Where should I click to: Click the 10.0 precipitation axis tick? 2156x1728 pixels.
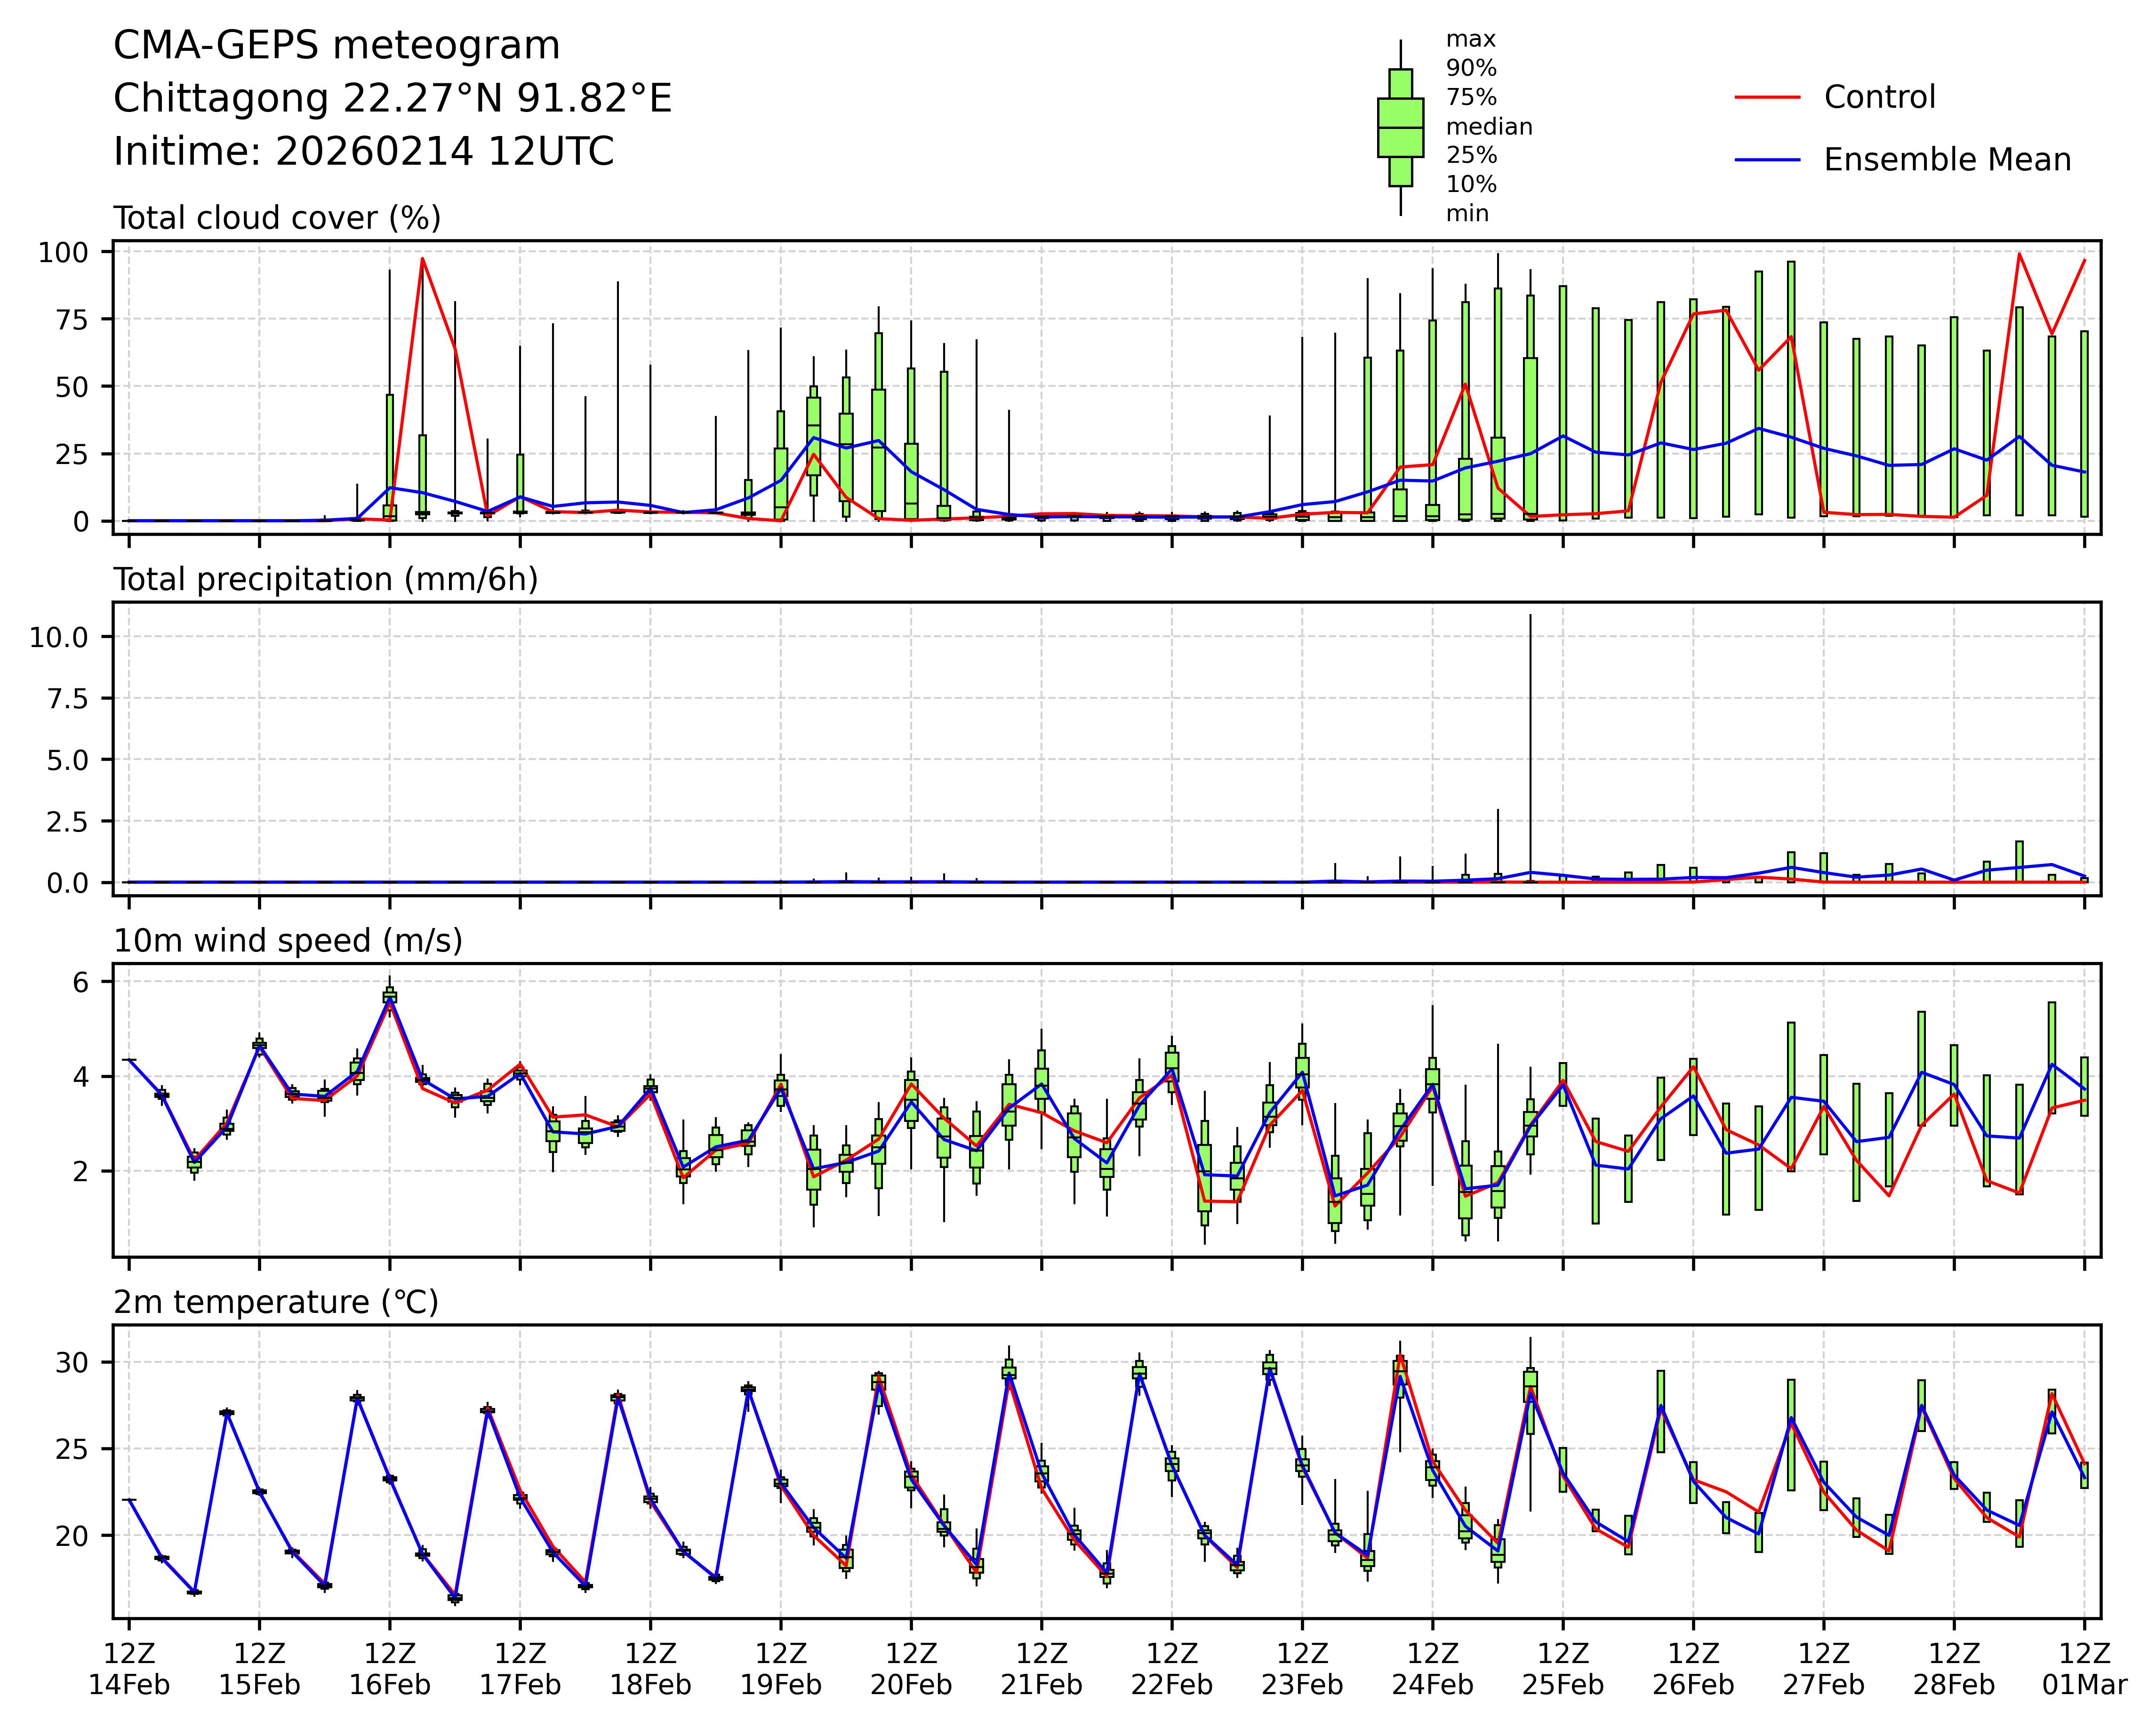tap(58, 637)
